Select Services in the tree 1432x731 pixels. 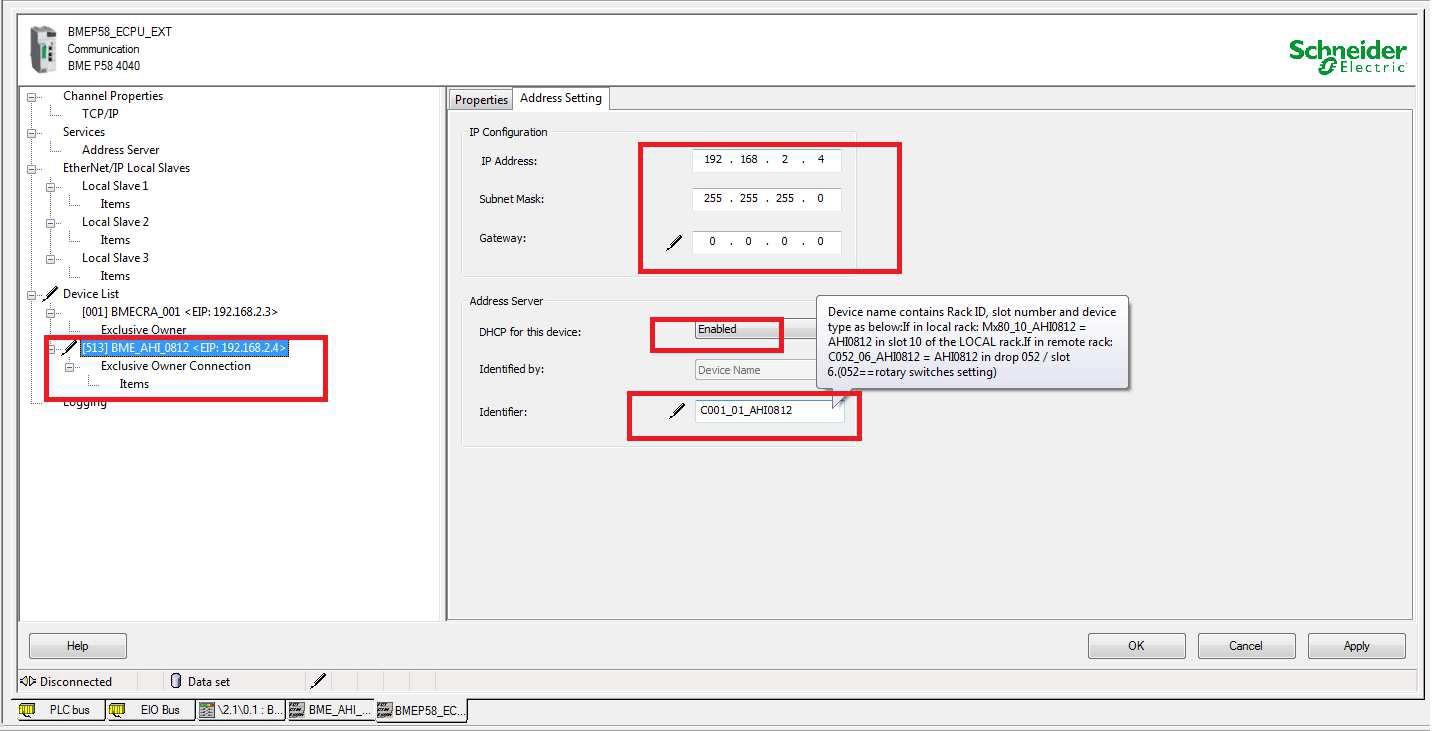tap(84, 132)
